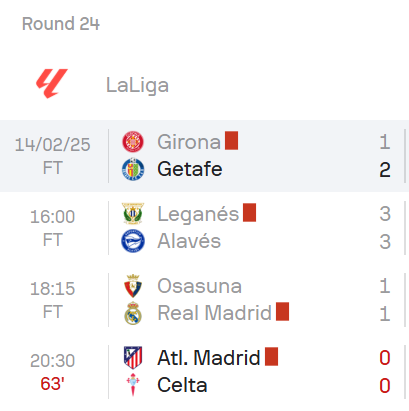
Task: Click the red card next to Girona
Action: (231, 141)
